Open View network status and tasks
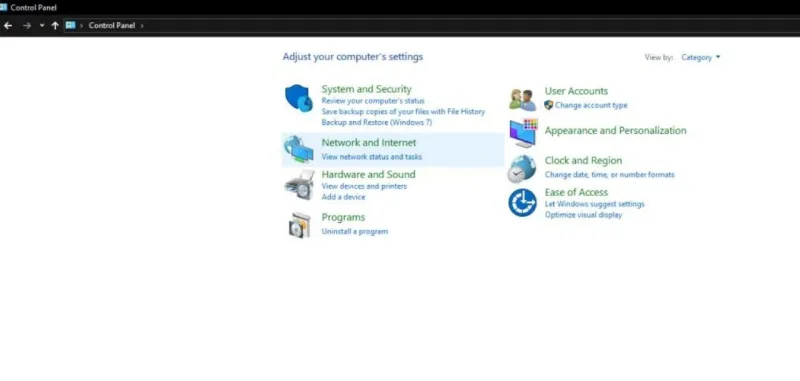The width and height of the screenshot is (800, 381). [x=371, y=157]
